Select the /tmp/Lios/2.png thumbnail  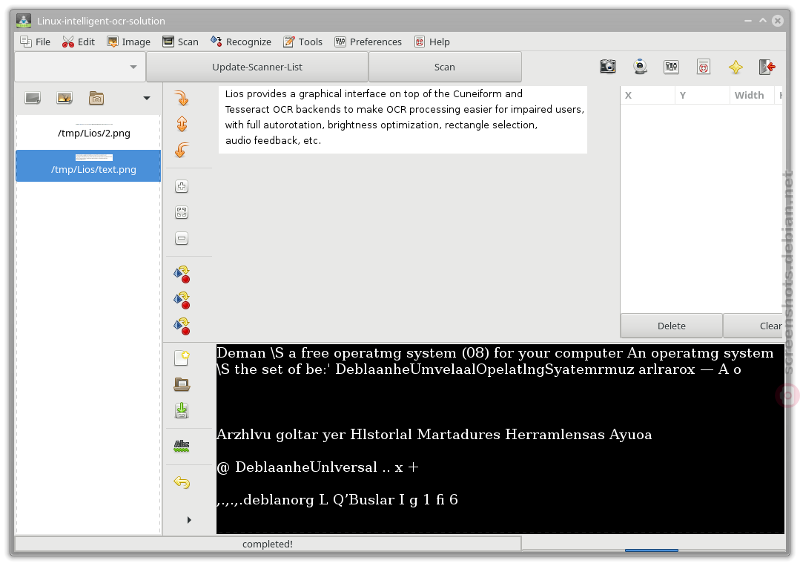88,131
